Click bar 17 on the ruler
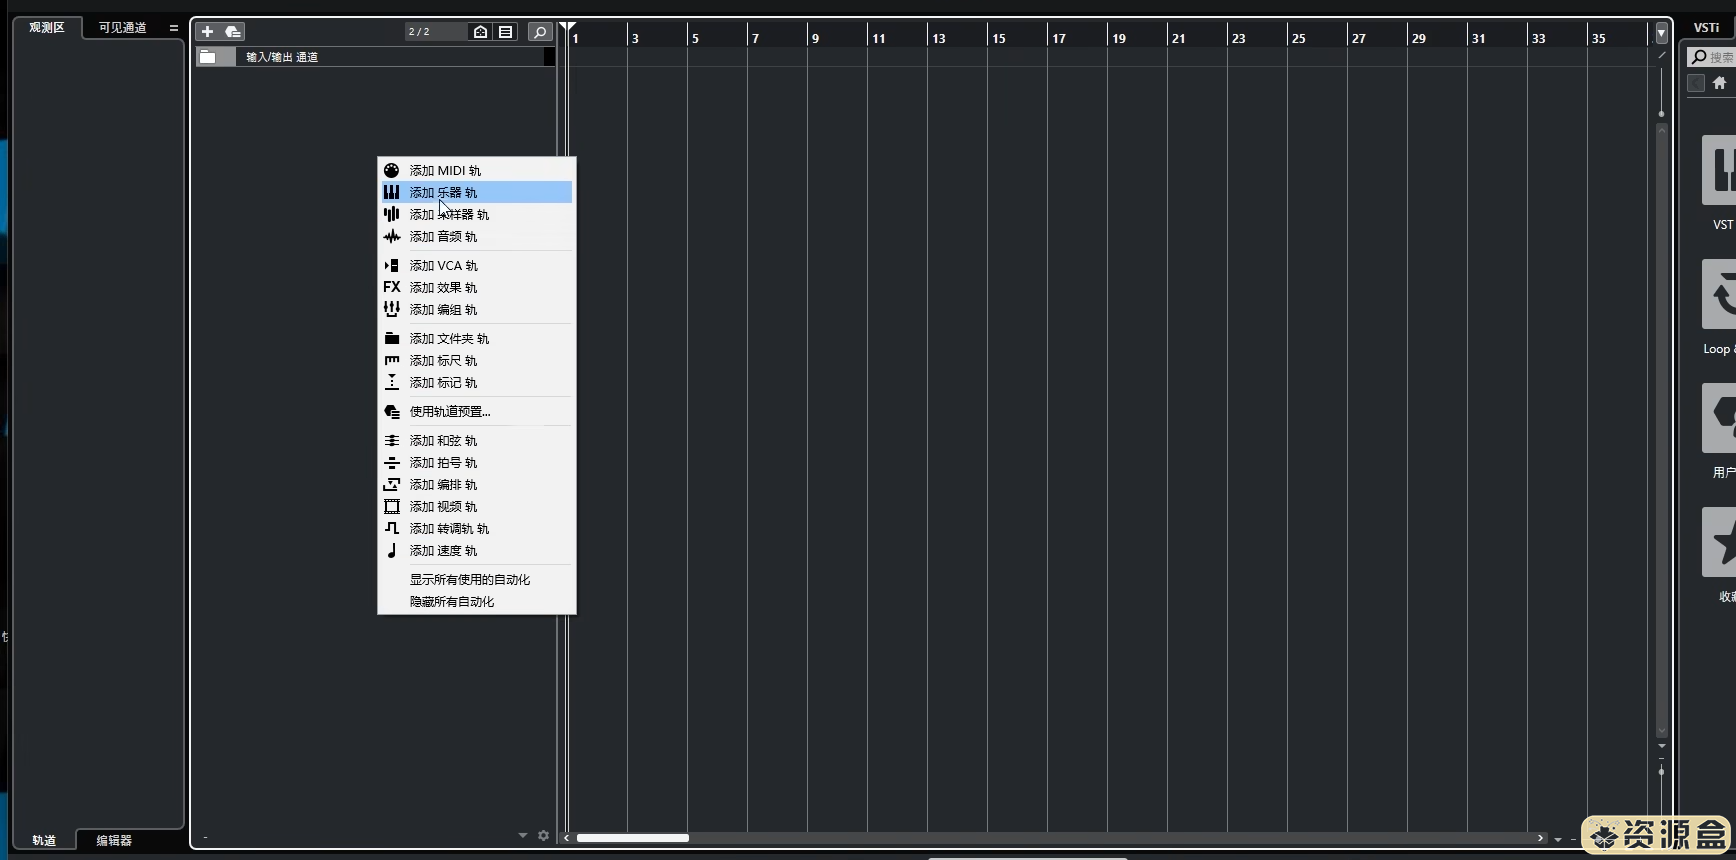The height and width of the screenshot is (860, 1736). (x=1058, y=38)
